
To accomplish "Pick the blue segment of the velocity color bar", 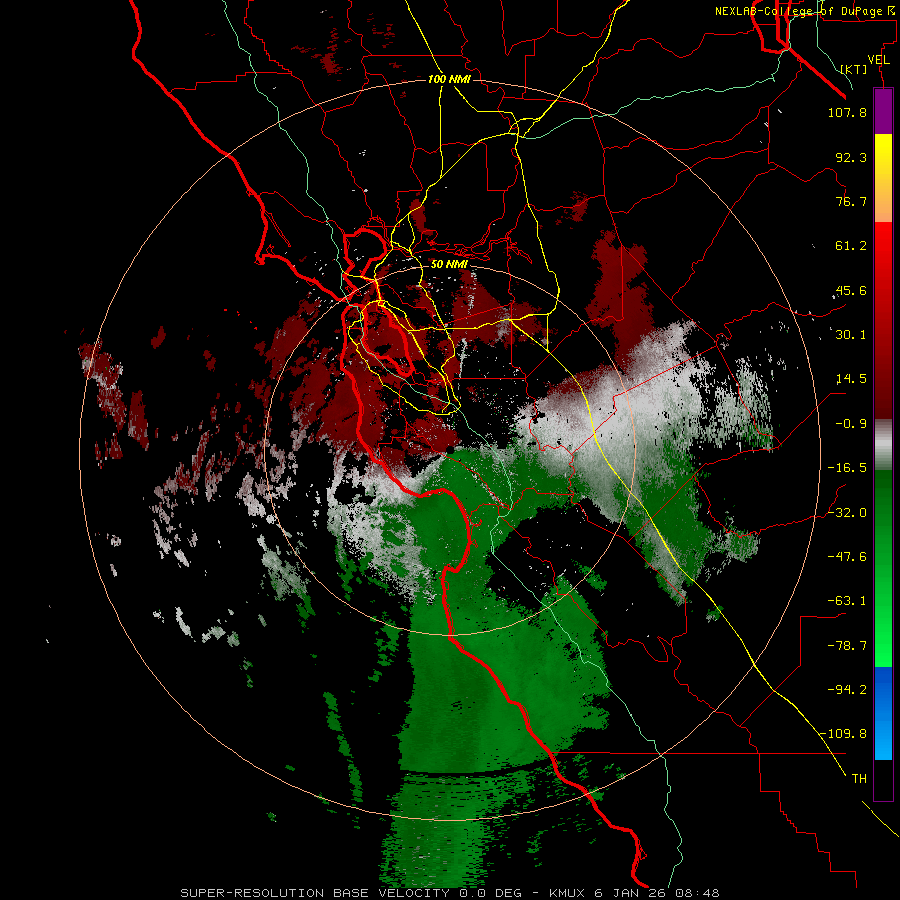I will (883, 713).
